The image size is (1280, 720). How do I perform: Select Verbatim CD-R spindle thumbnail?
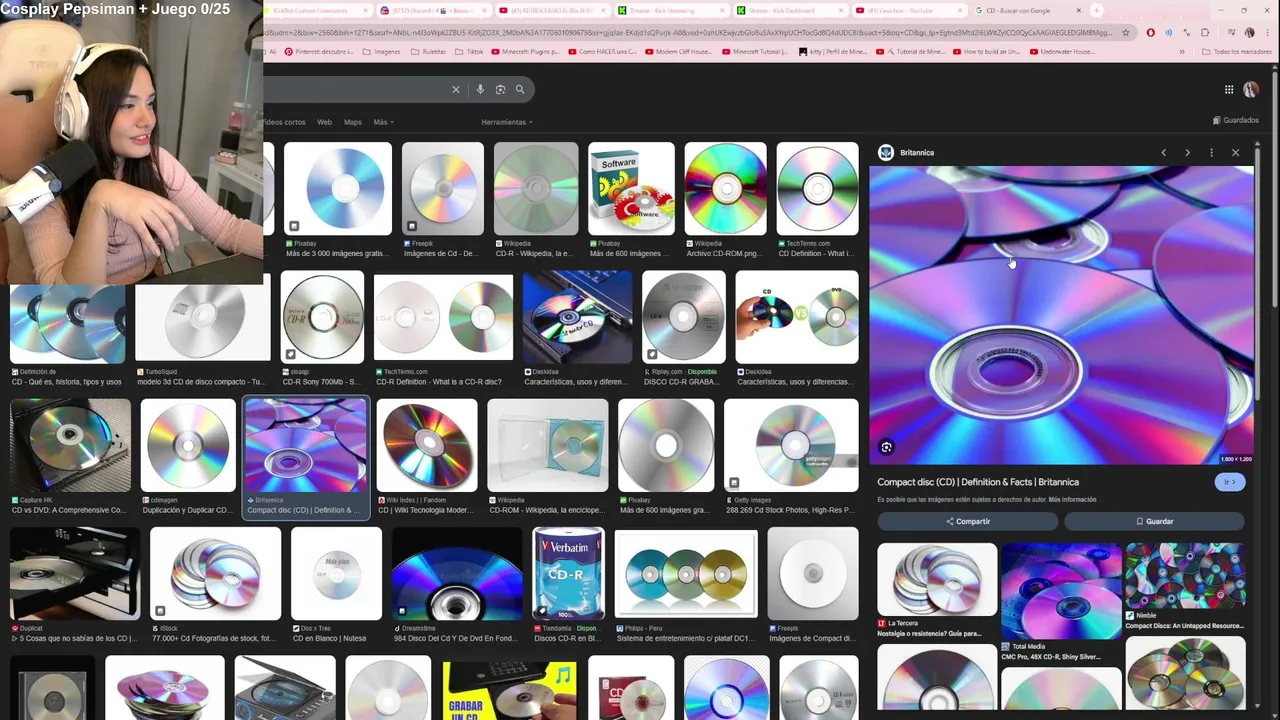pos(568,574)
